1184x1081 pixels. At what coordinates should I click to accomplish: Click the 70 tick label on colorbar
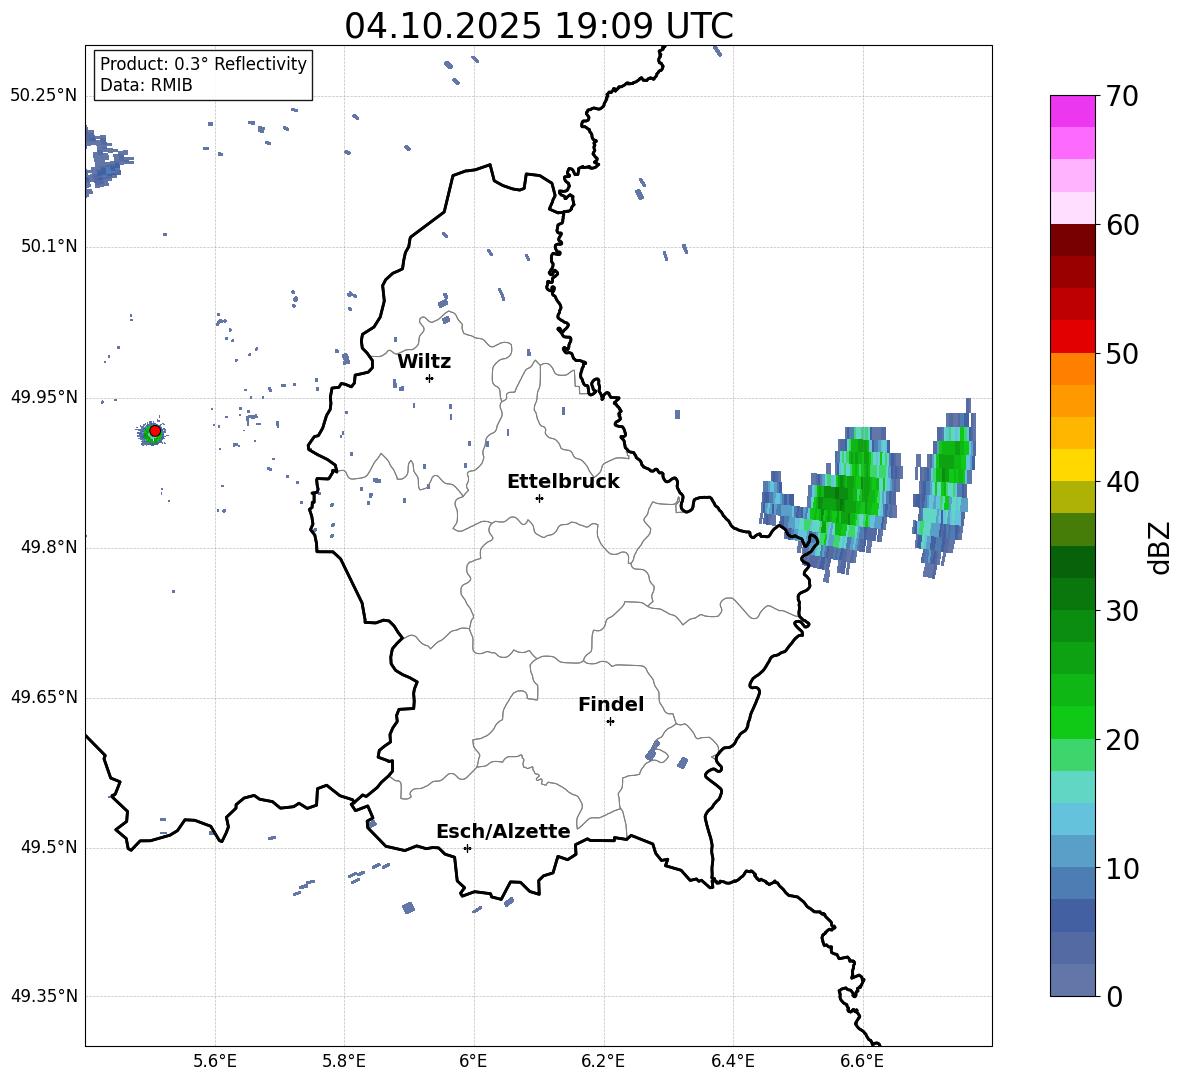tap(1121, 96)
